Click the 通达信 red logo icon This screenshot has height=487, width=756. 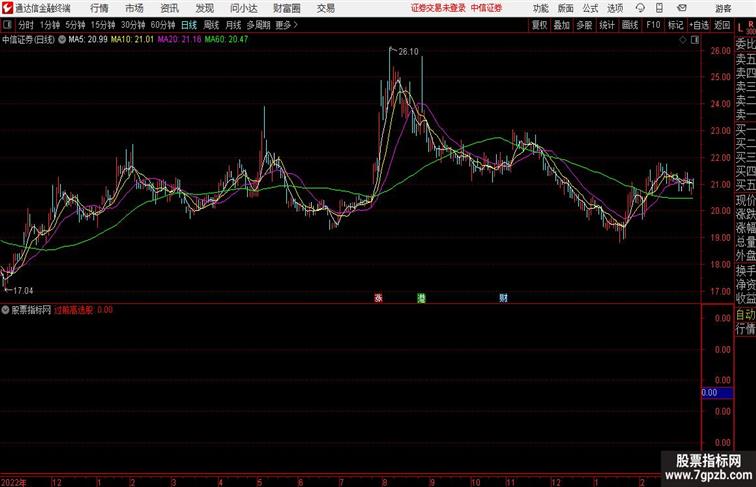(x=7, y=8)
